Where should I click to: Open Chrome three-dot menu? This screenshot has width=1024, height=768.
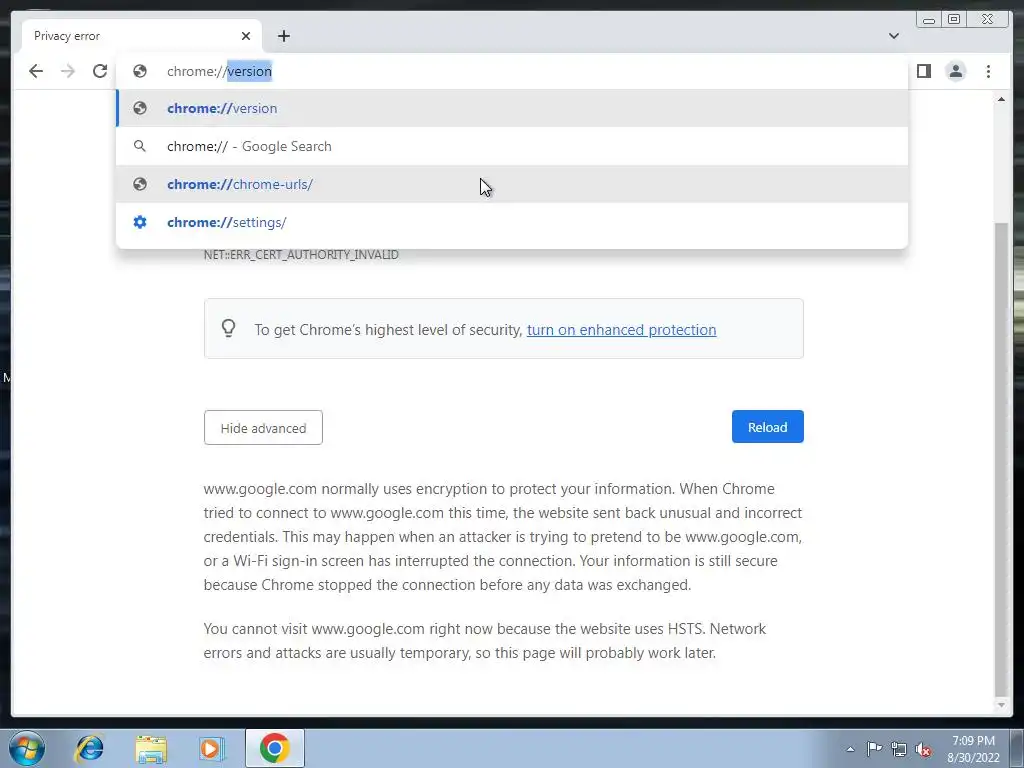[x=988, y=71]
